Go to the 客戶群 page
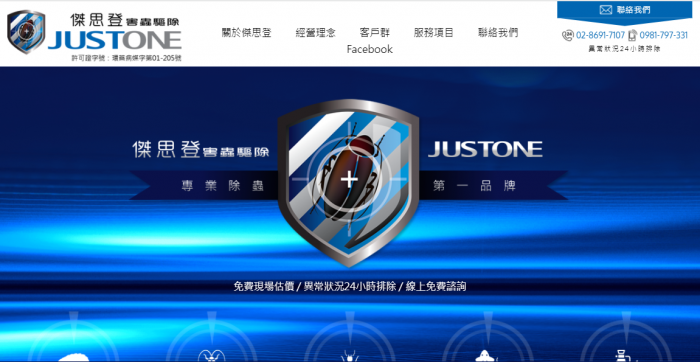 [375, 33]
